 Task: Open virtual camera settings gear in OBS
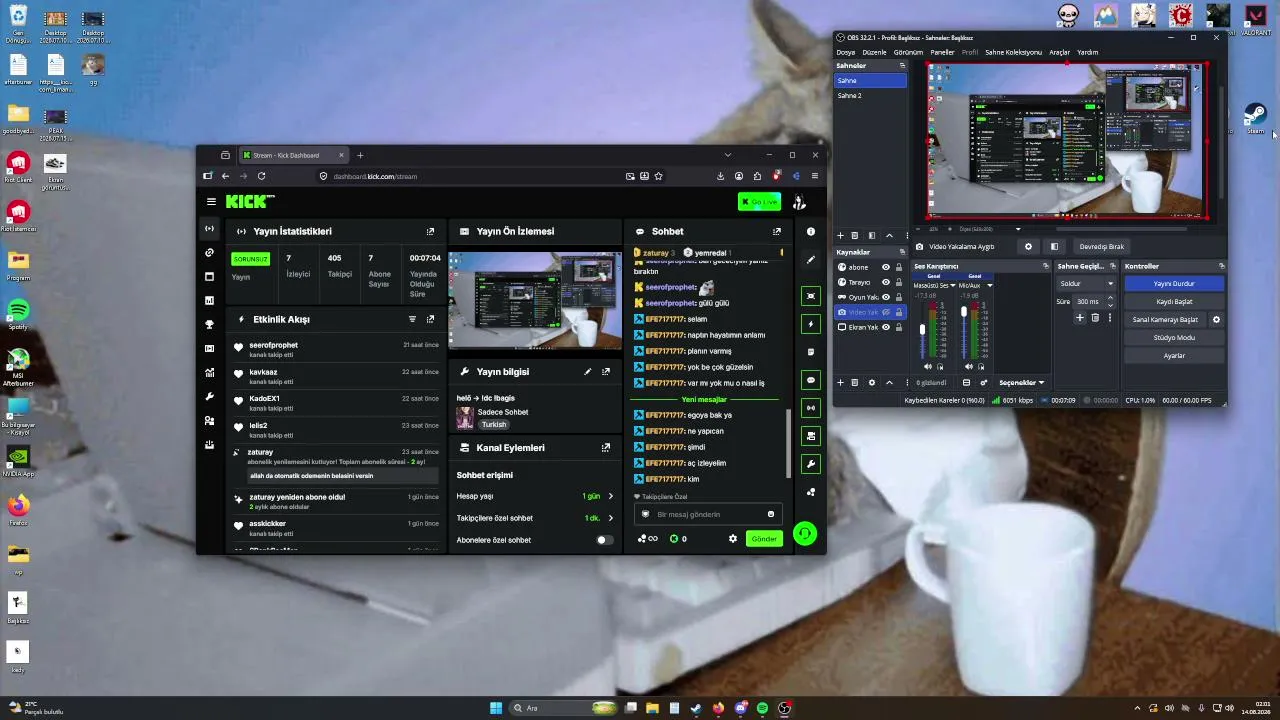(1216, 320)
